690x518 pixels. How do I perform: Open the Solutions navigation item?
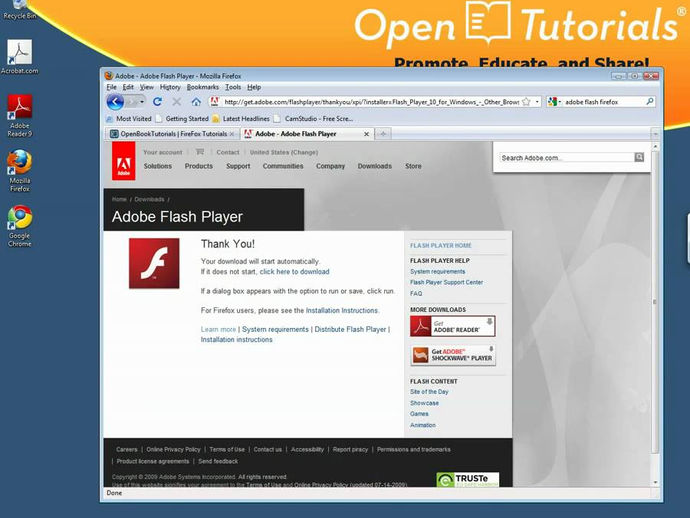(x=158, y=166)
